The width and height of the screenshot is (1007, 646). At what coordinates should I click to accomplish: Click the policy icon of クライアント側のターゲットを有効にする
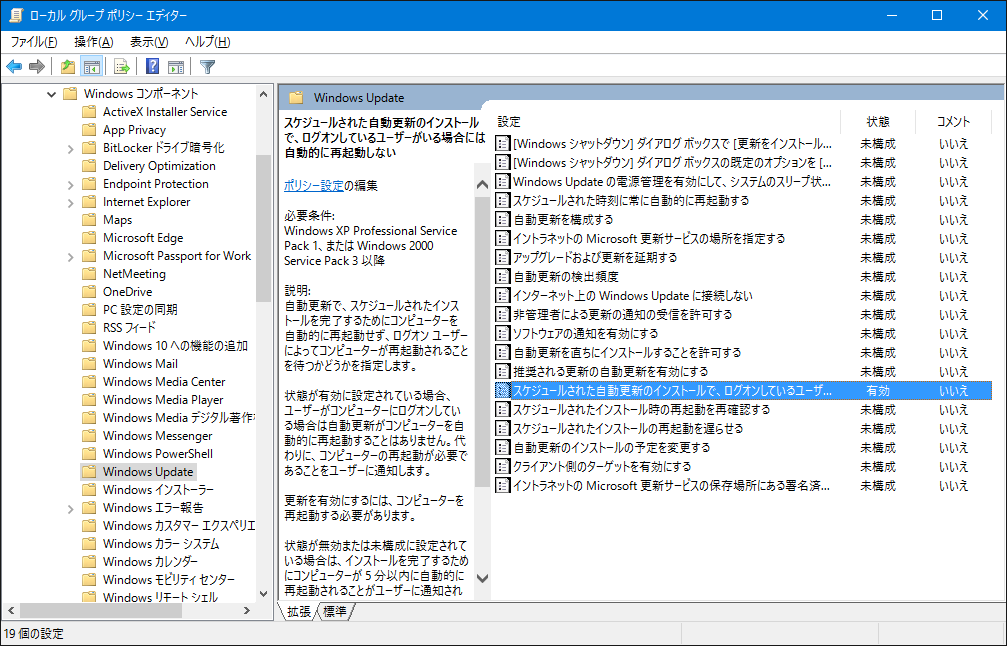[x=503, y=467]
